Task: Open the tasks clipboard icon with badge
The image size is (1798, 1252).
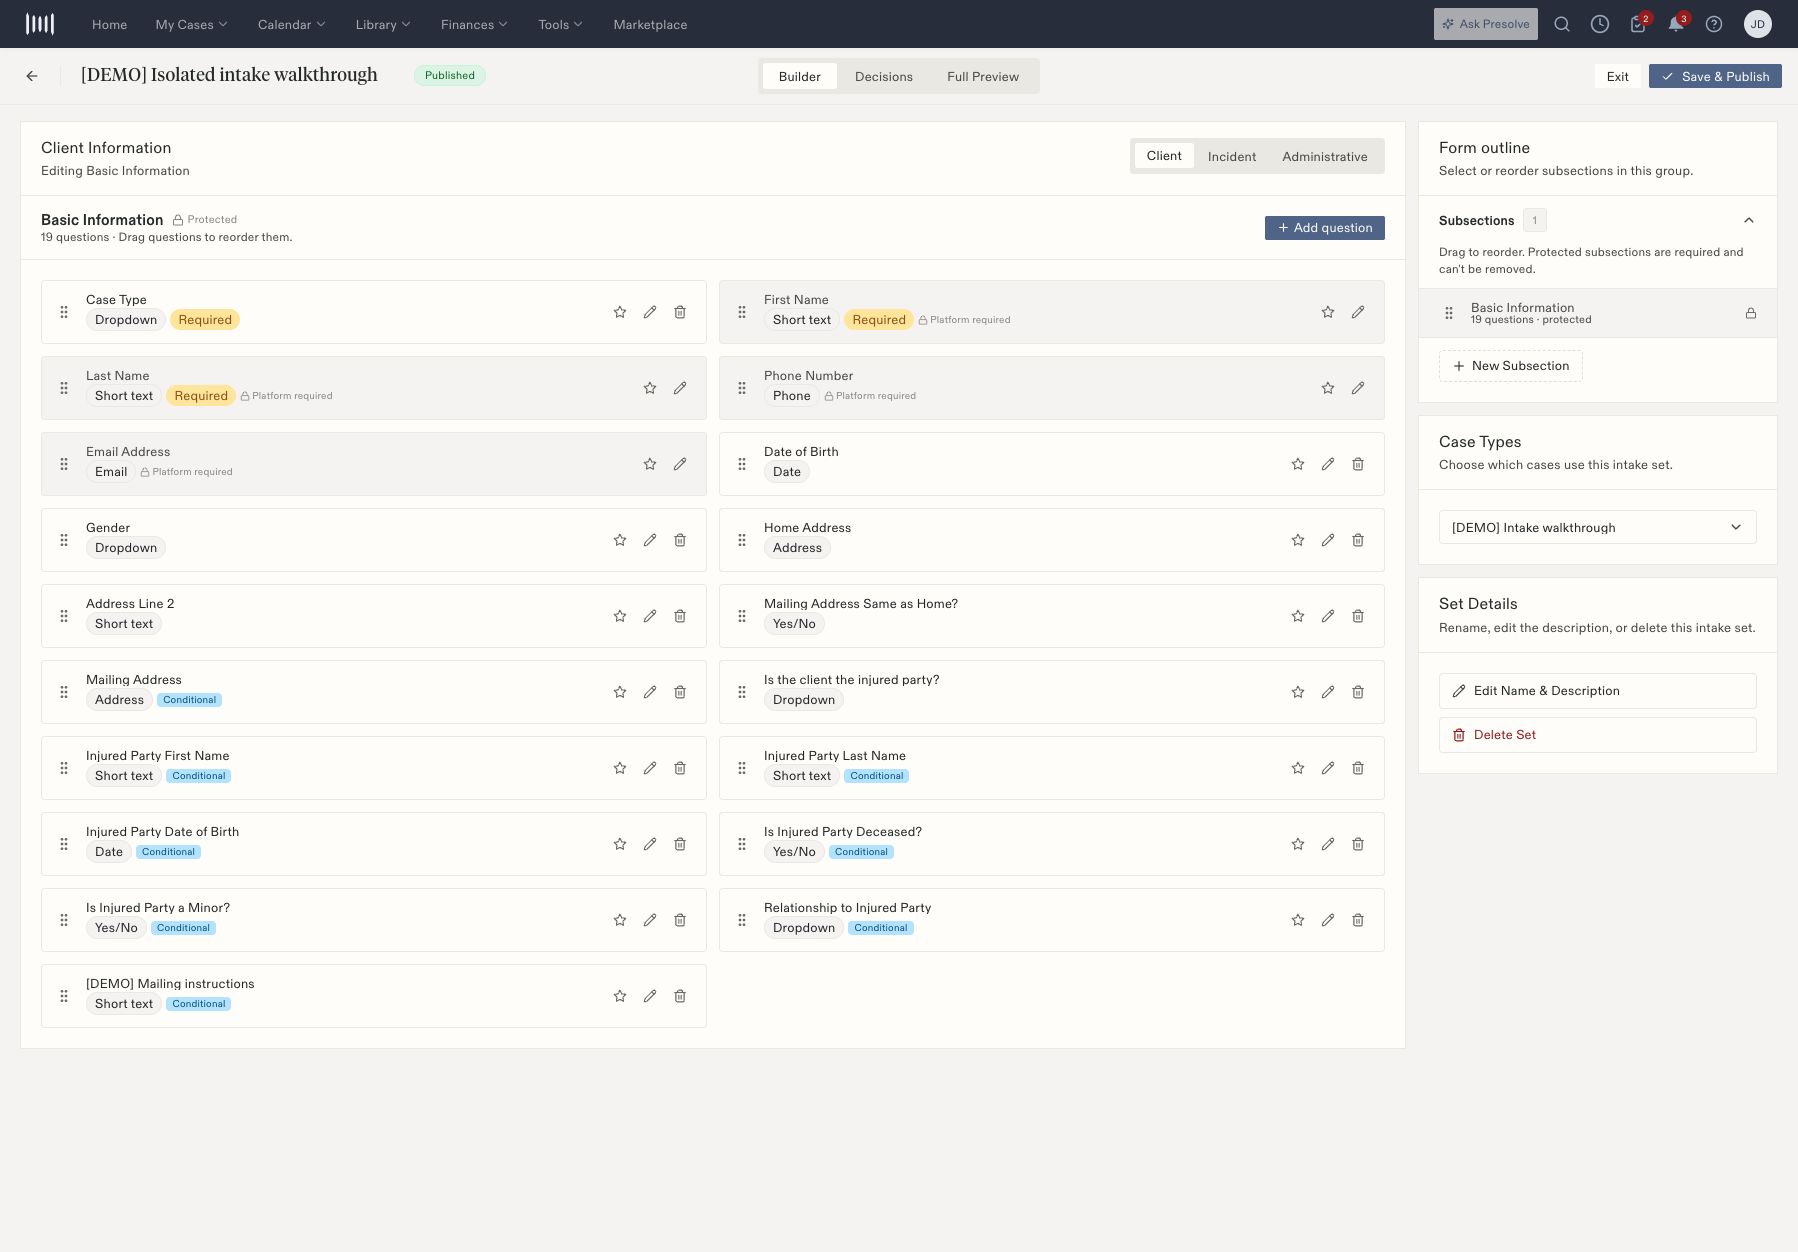Action: (1639, 24)
